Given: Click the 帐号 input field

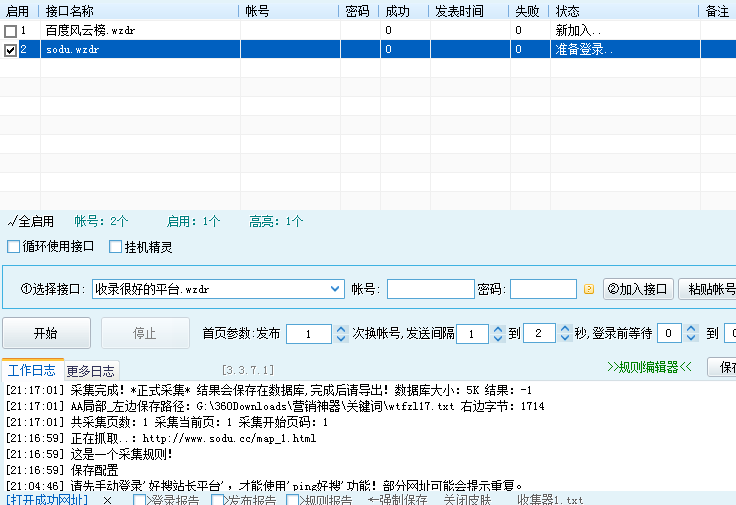Looking at the screenshot, I should click(x=430, y=289).
